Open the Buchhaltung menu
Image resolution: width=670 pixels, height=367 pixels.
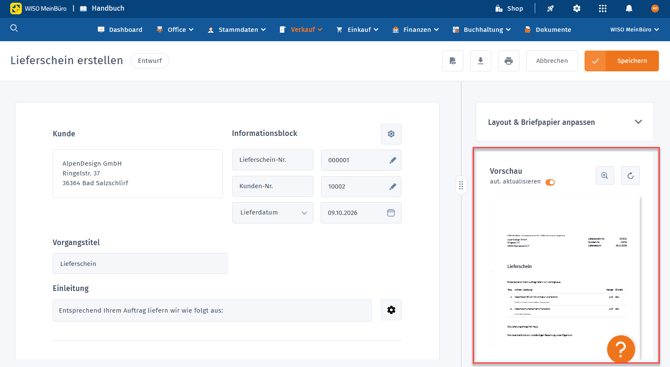pyautogui.click(x=482, y=29)
